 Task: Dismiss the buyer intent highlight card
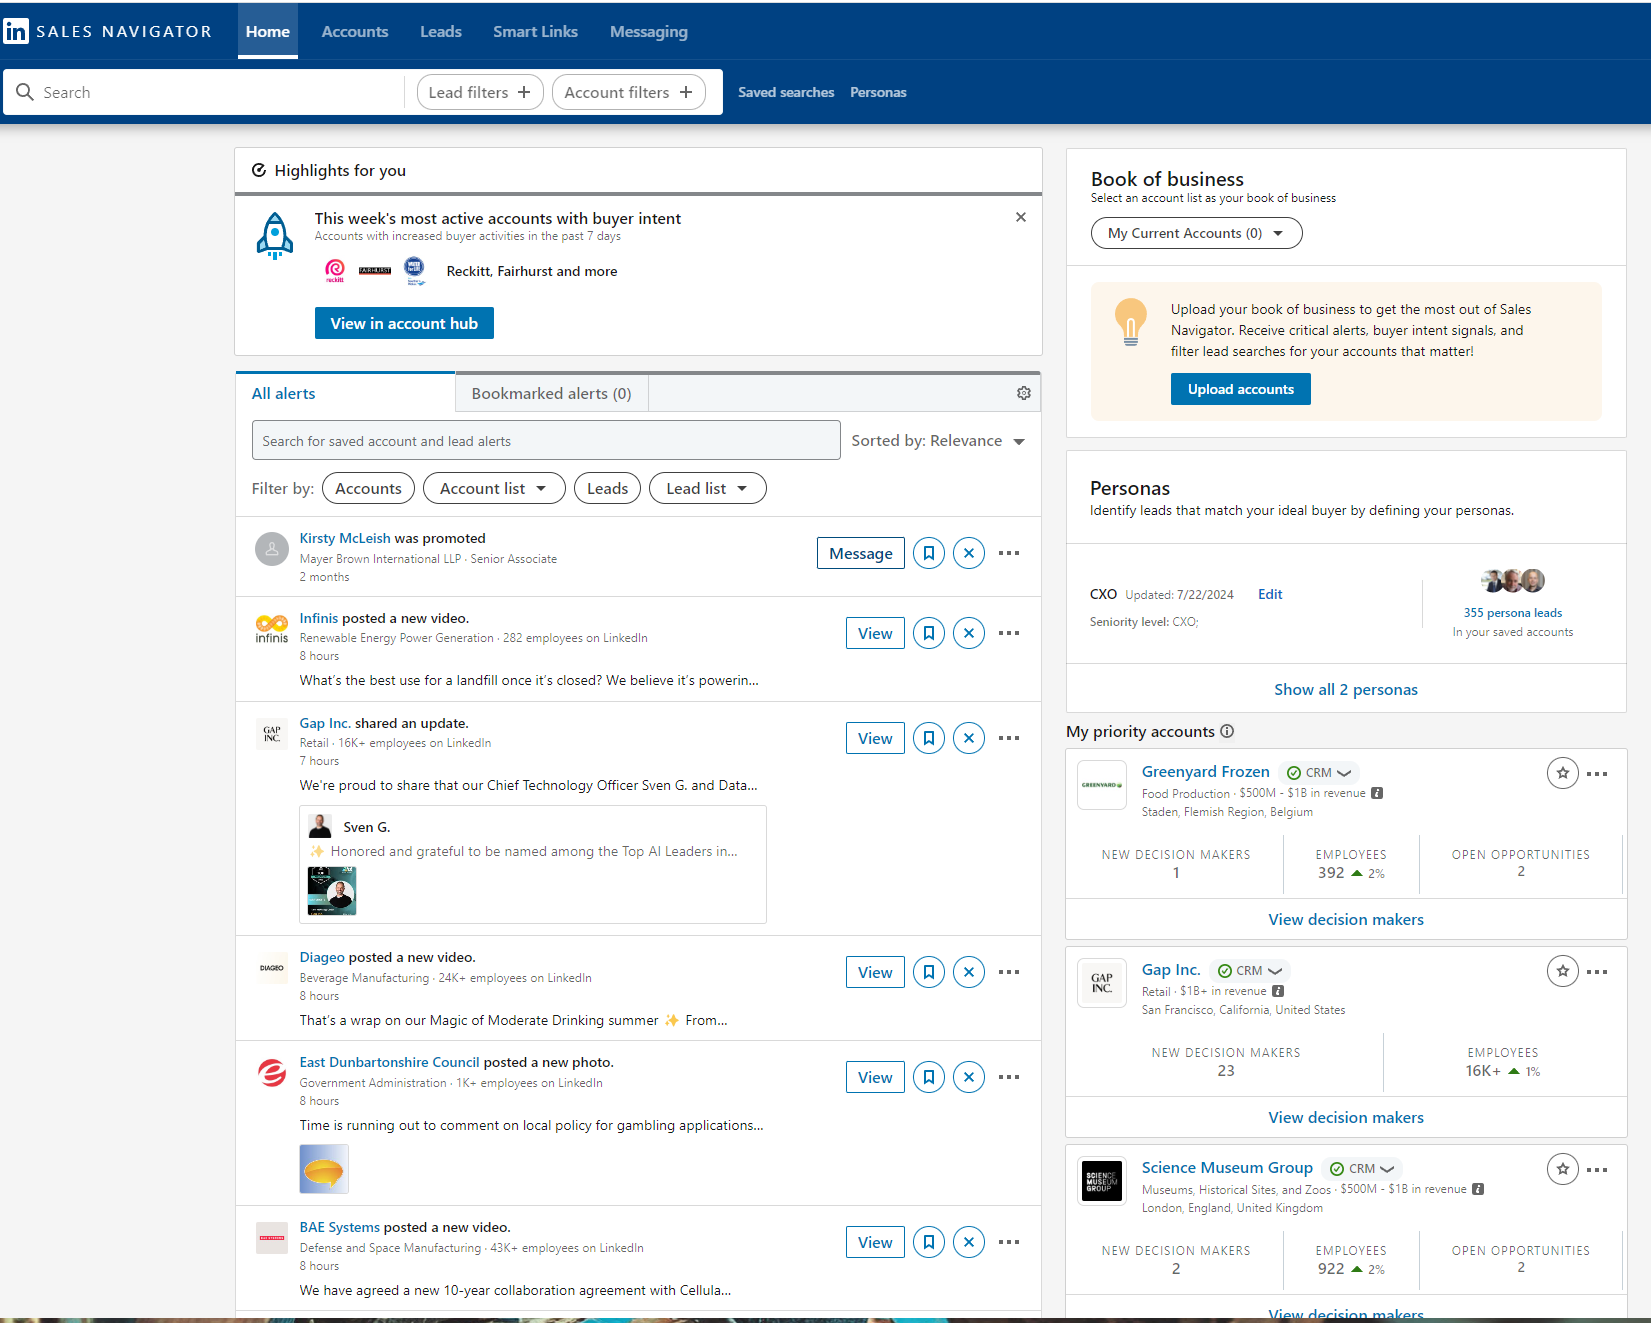pos(1021,217)
